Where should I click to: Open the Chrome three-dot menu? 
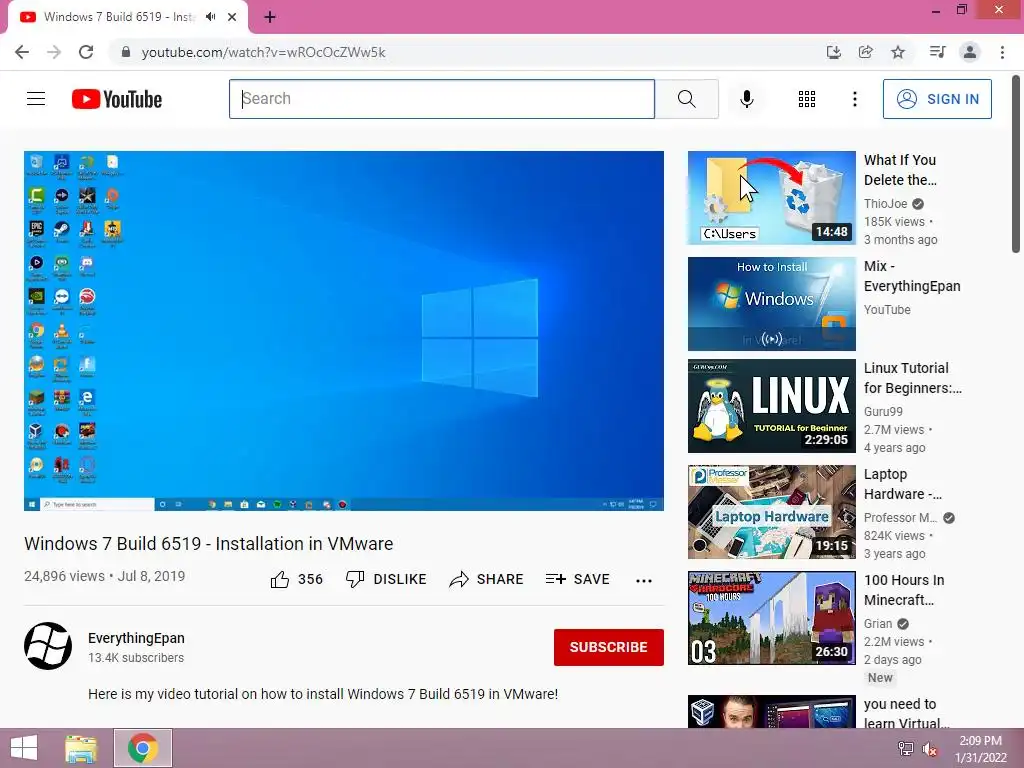point(1002,52)
